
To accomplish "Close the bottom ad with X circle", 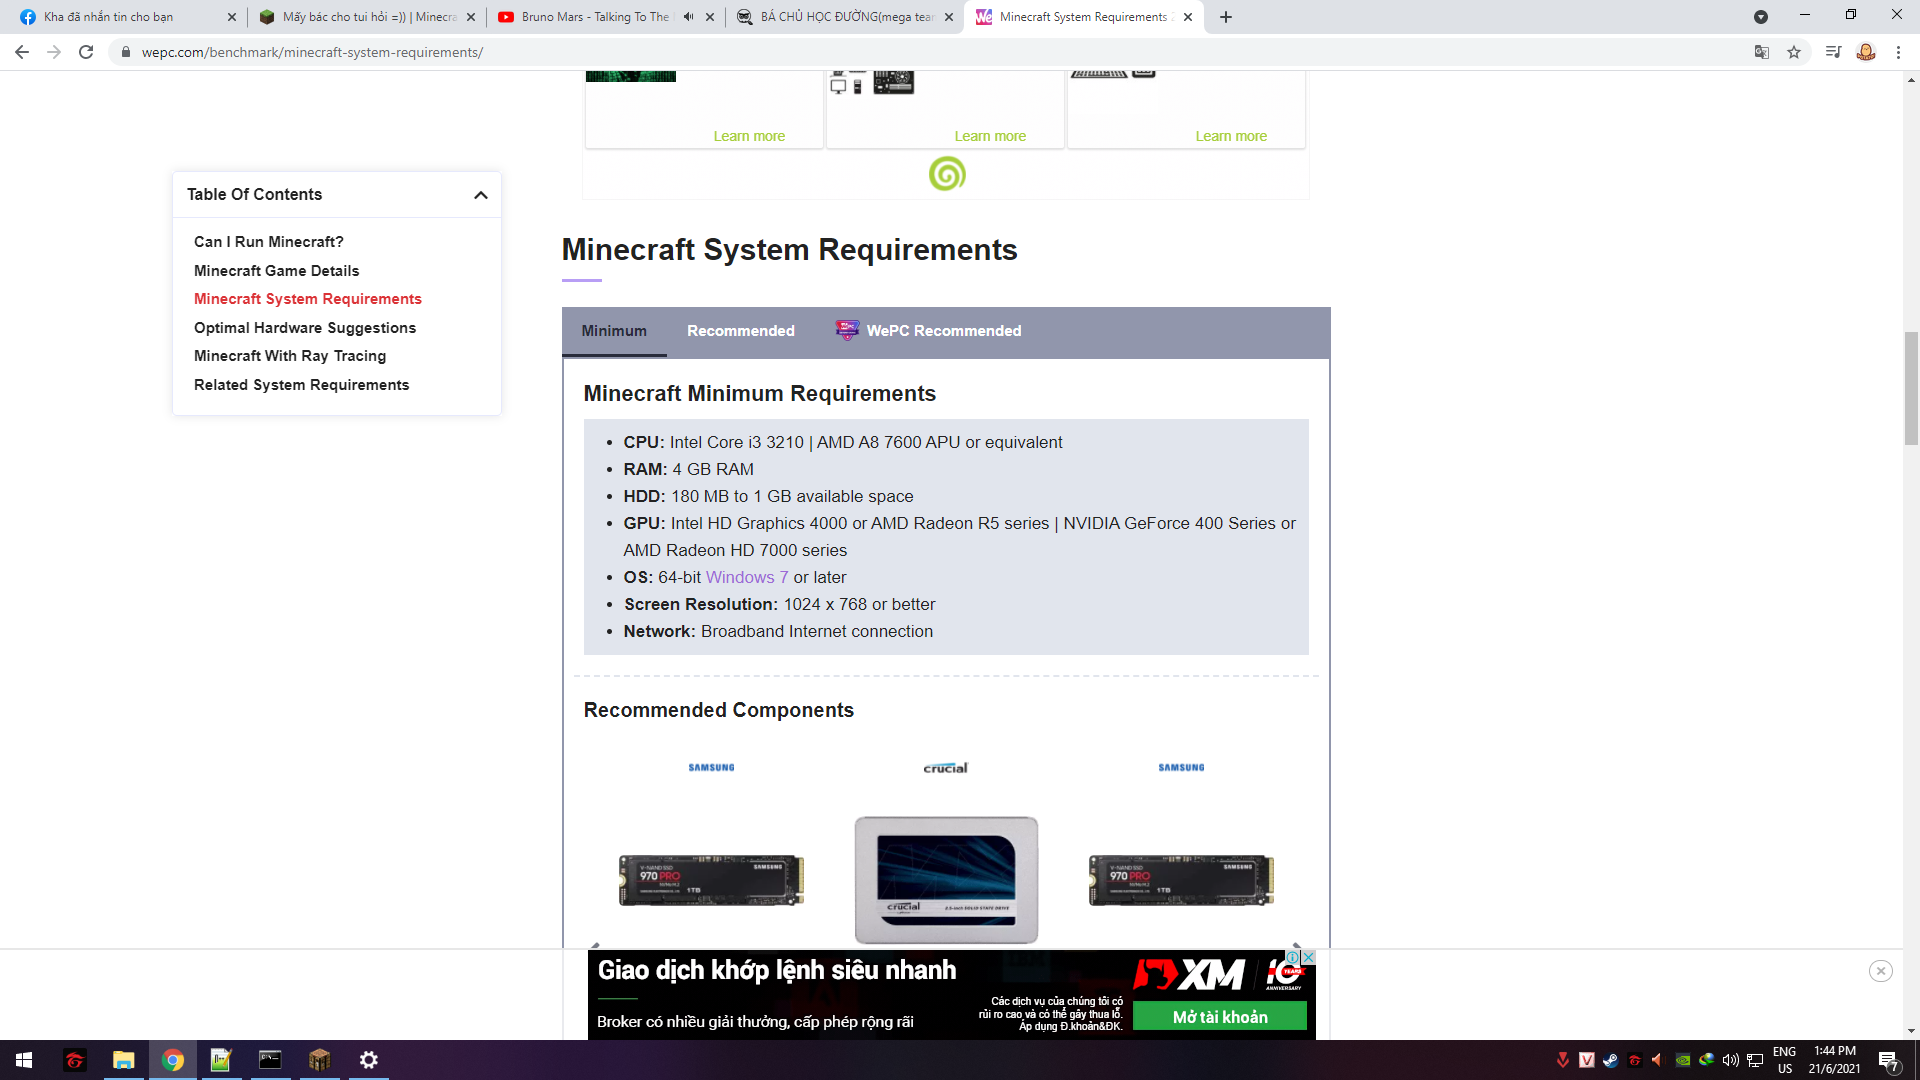I will pos(1880,971).
